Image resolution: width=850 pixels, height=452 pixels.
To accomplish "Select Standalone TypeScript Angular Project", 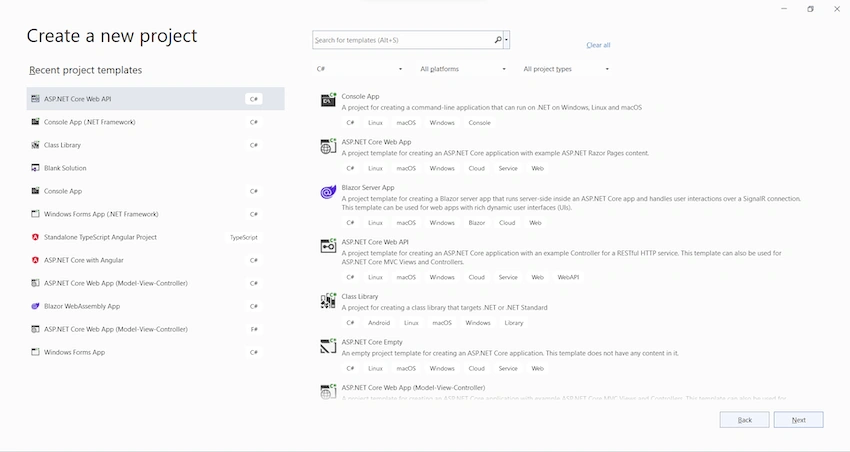I will point(156,237).
